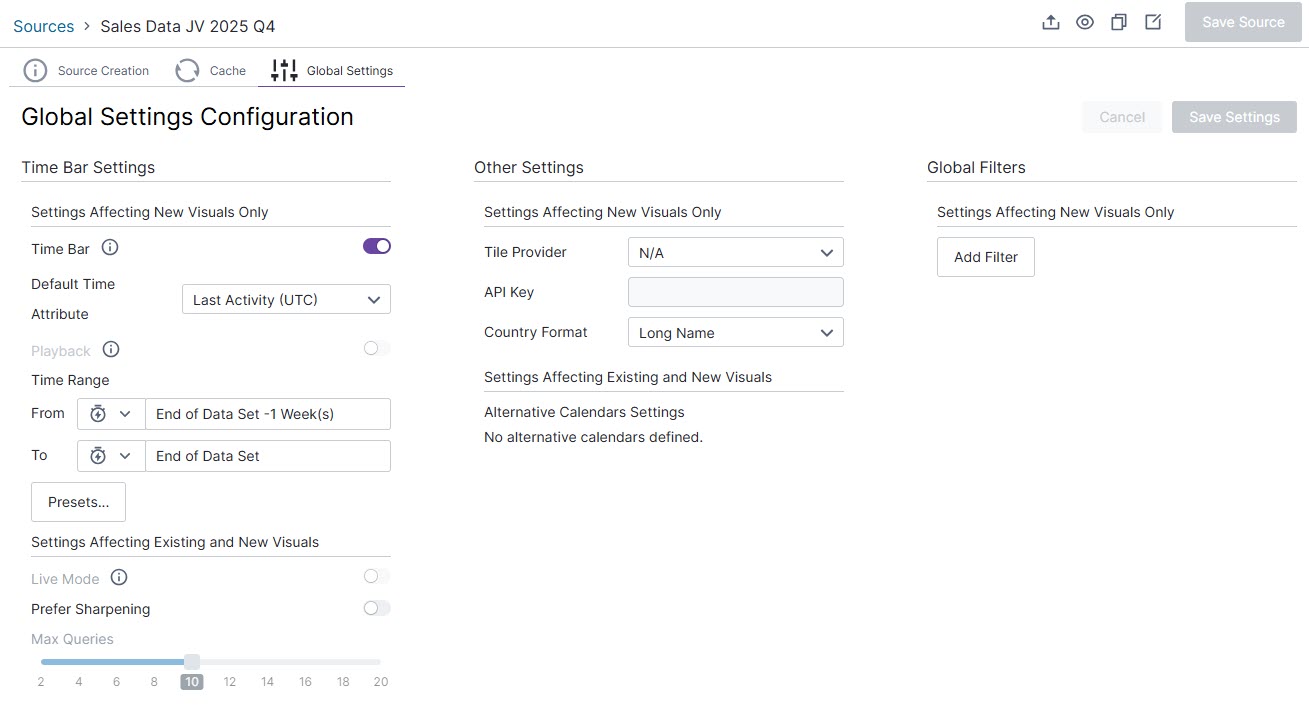Open the Default Time Attribute dropdown

[x=285, y=299]
